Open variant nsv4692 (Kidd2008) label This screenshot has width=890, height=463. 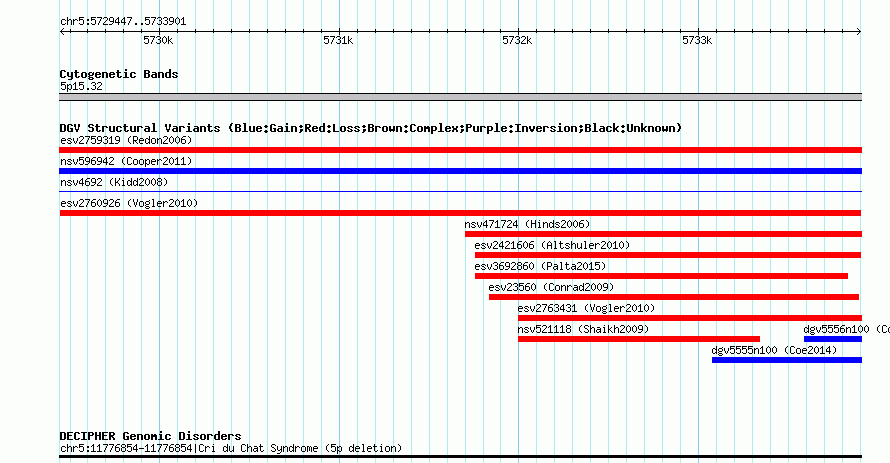[114, 182]
